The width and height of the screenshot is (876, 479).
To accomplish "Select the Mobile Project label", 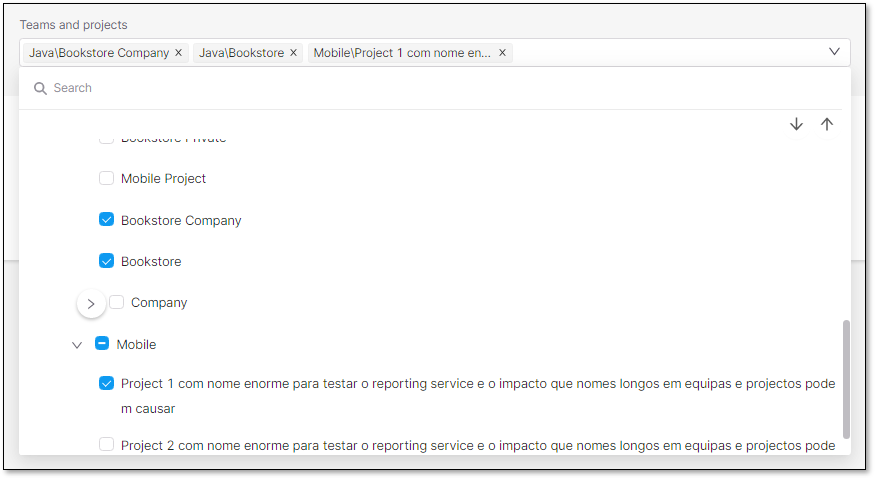I will click(163, 179).
